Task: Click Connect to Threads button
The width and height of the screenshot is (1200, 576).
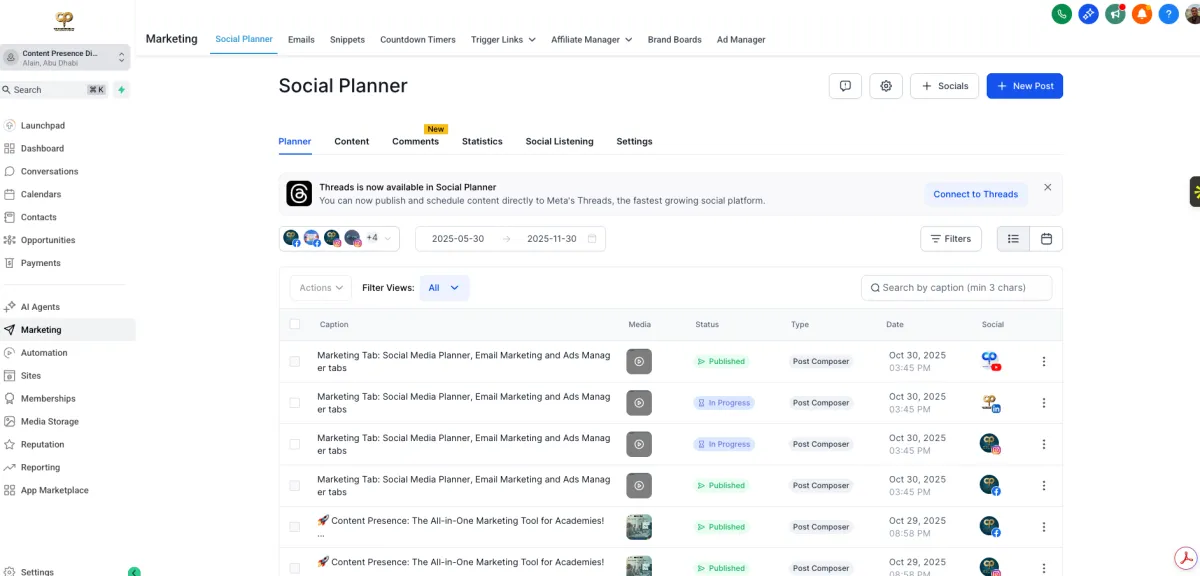Action: 975,194
